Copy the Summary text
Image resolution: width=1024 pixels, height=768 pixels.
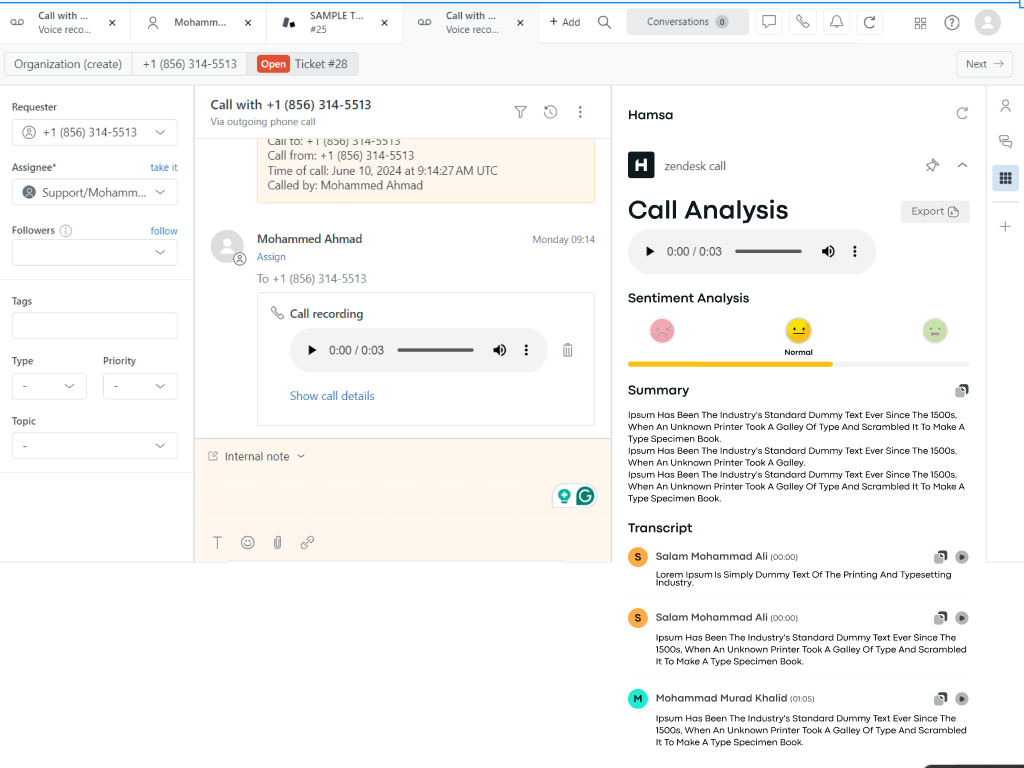(961, 391)
